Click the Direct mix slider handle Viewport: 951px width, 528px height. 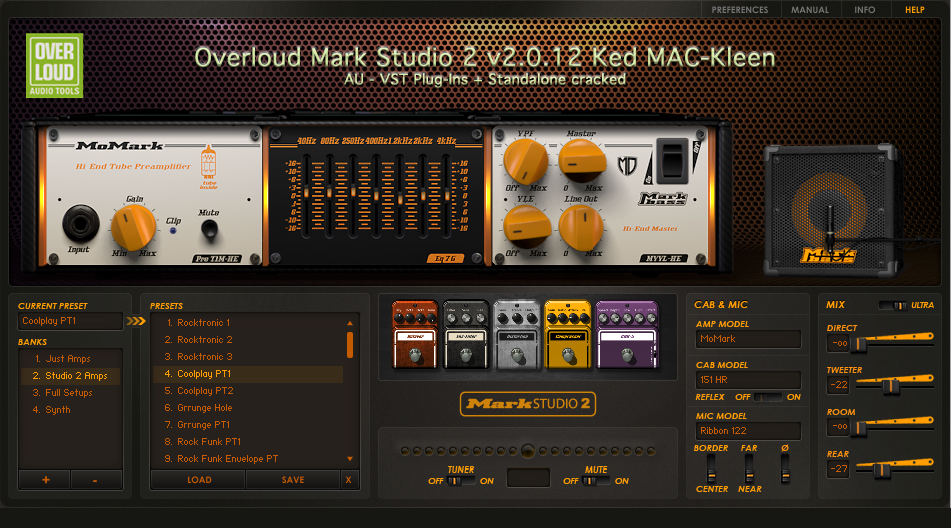pyautogui.click(x=858, y=344)
